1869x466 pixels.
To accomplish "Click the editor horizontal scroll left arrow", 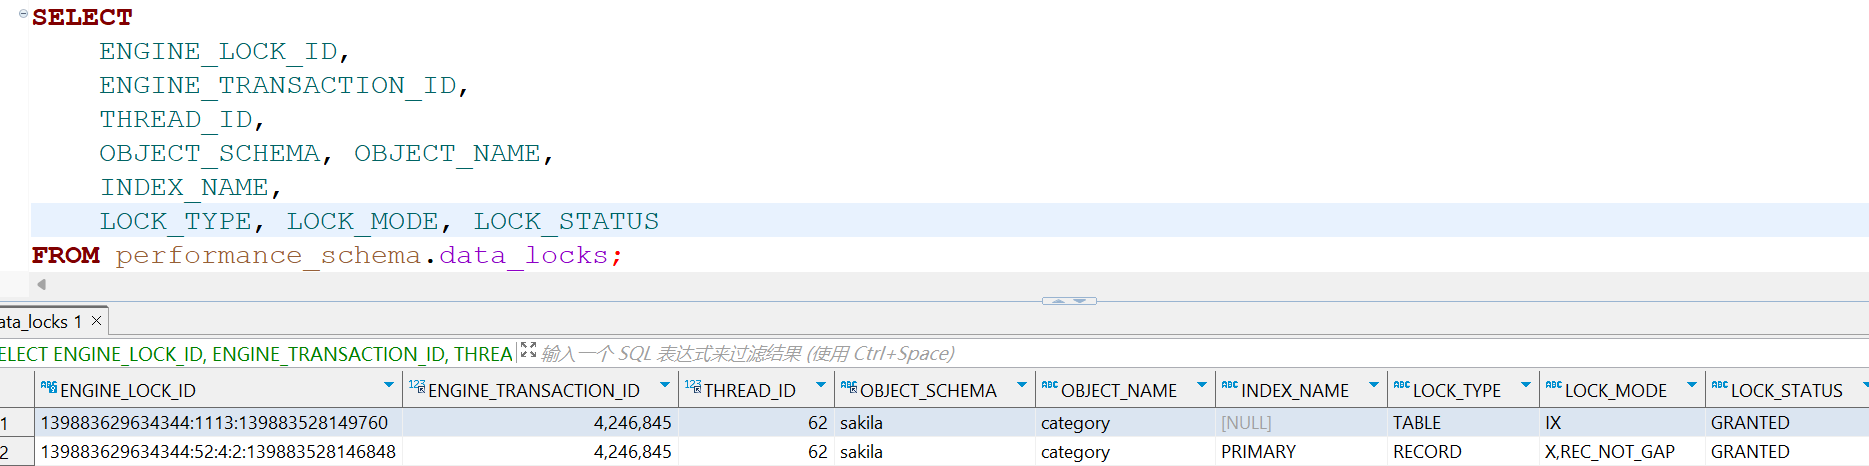I will tap(41, 284).
